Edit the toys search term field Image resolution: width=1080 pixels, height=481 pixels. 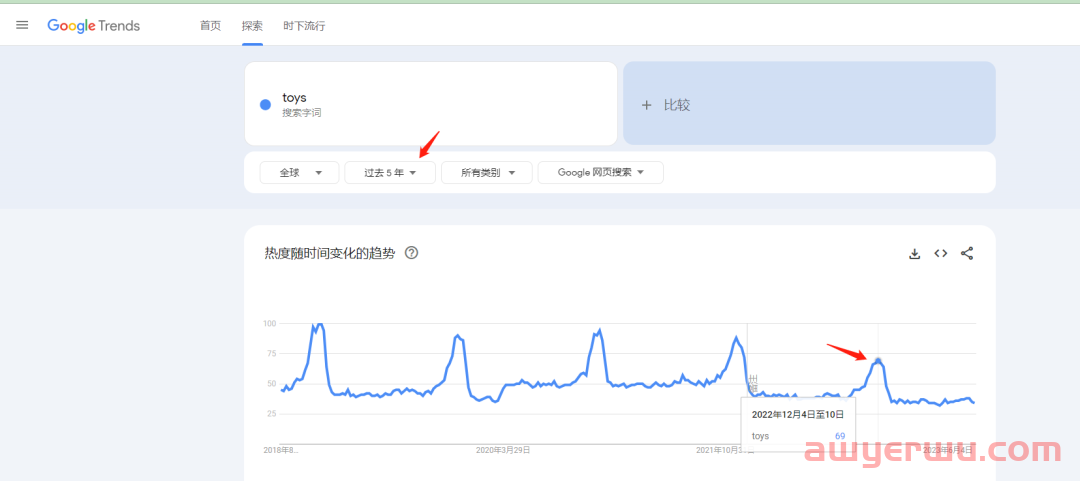[430, 104]
